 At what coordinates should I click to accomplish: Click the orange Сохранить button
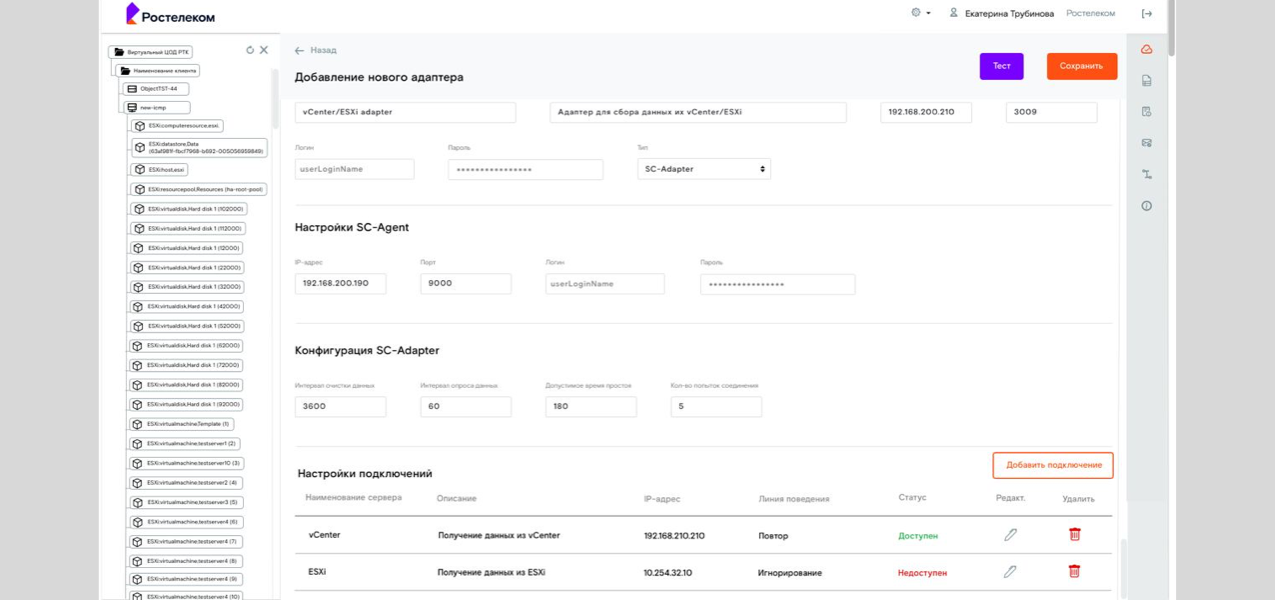(1081, 66)
